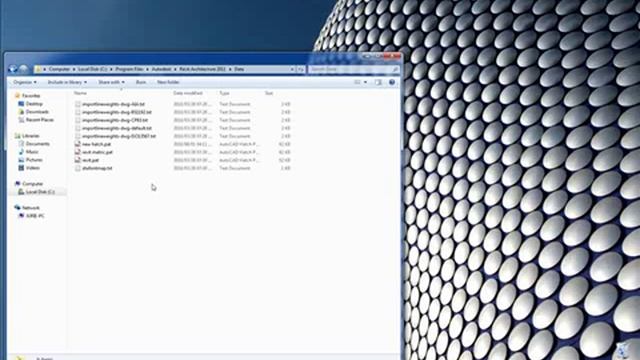
Task: Click icon of revit metric.pat file
Action: [x=78, y=152]
